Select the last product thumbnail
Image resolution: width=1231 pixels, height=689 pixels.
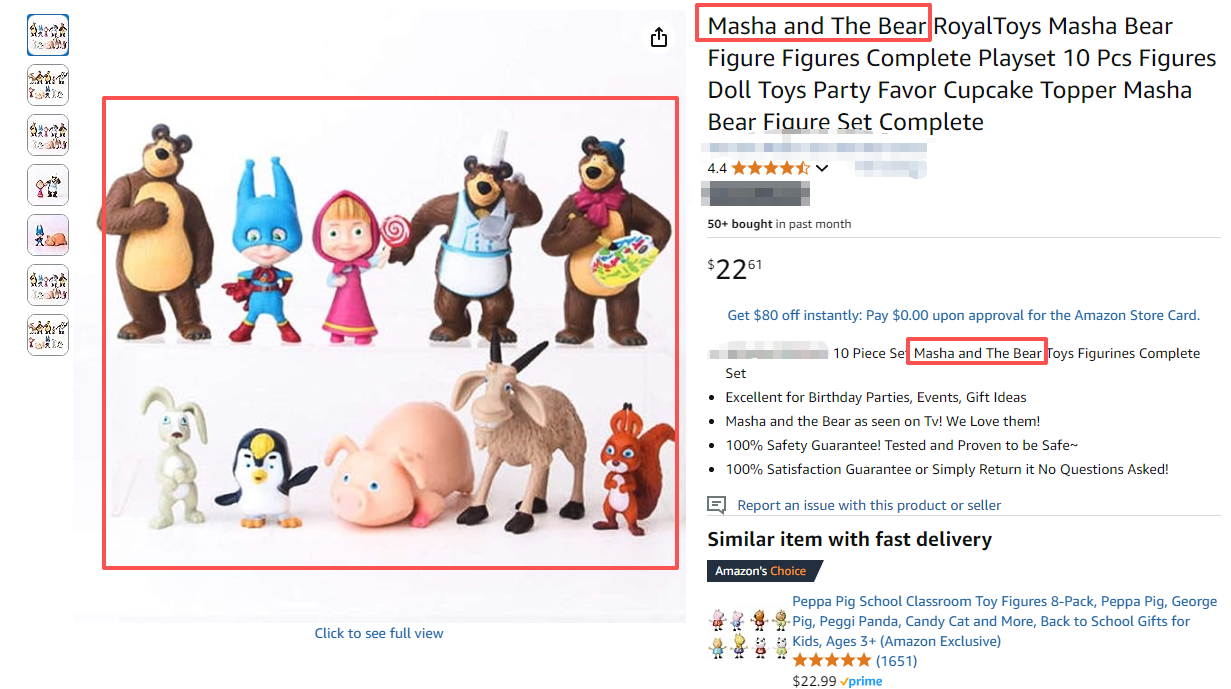pos(47,335)
